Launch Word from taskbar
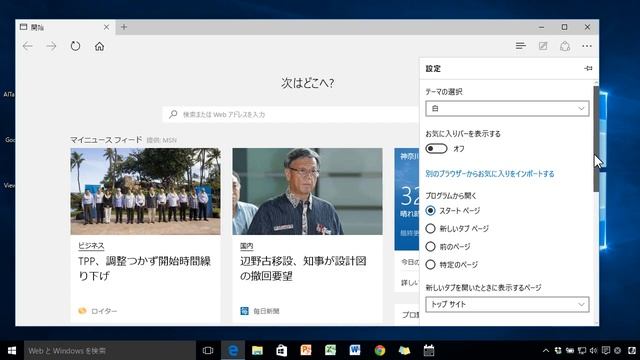Viewport: 640px width, 360px height. [355, 351]
